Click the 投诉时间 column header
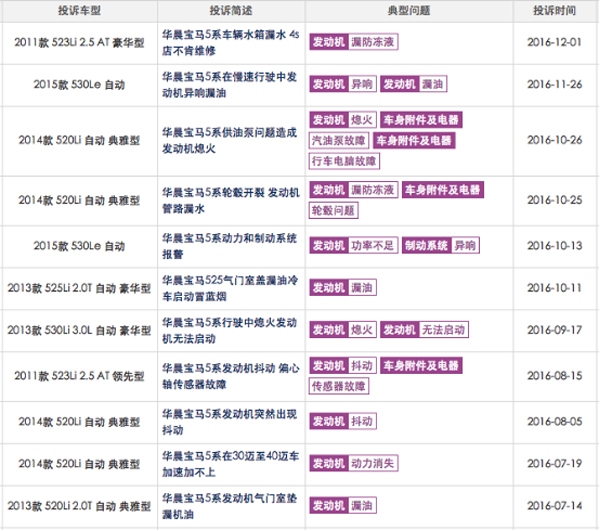This screenshot has width=600, height=531. pyautogui.click(x=554, y=10)
